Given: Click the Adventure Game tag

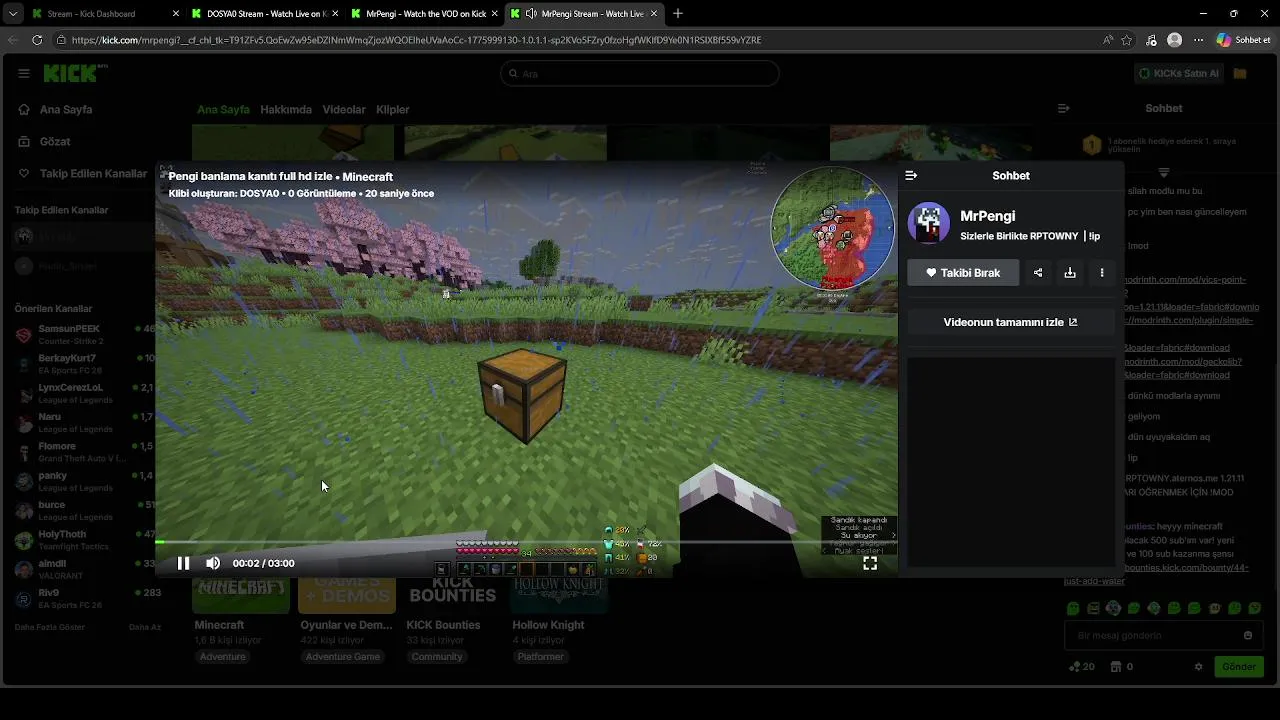Looking at the screenshot, I should coord(343,657).
